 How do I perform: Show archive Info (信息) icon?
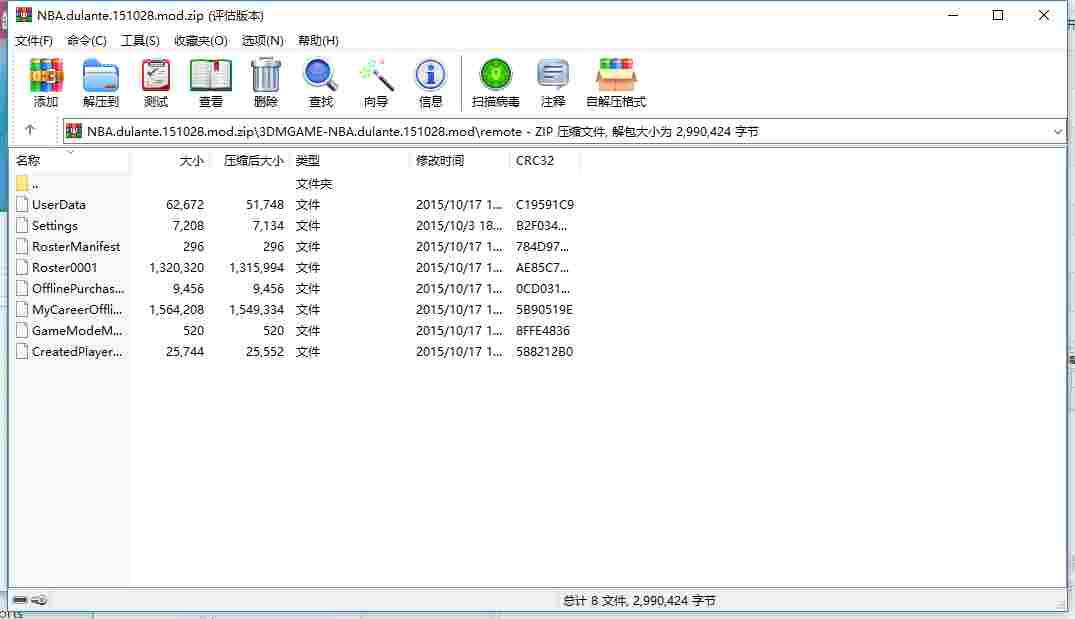pos(431,75)
